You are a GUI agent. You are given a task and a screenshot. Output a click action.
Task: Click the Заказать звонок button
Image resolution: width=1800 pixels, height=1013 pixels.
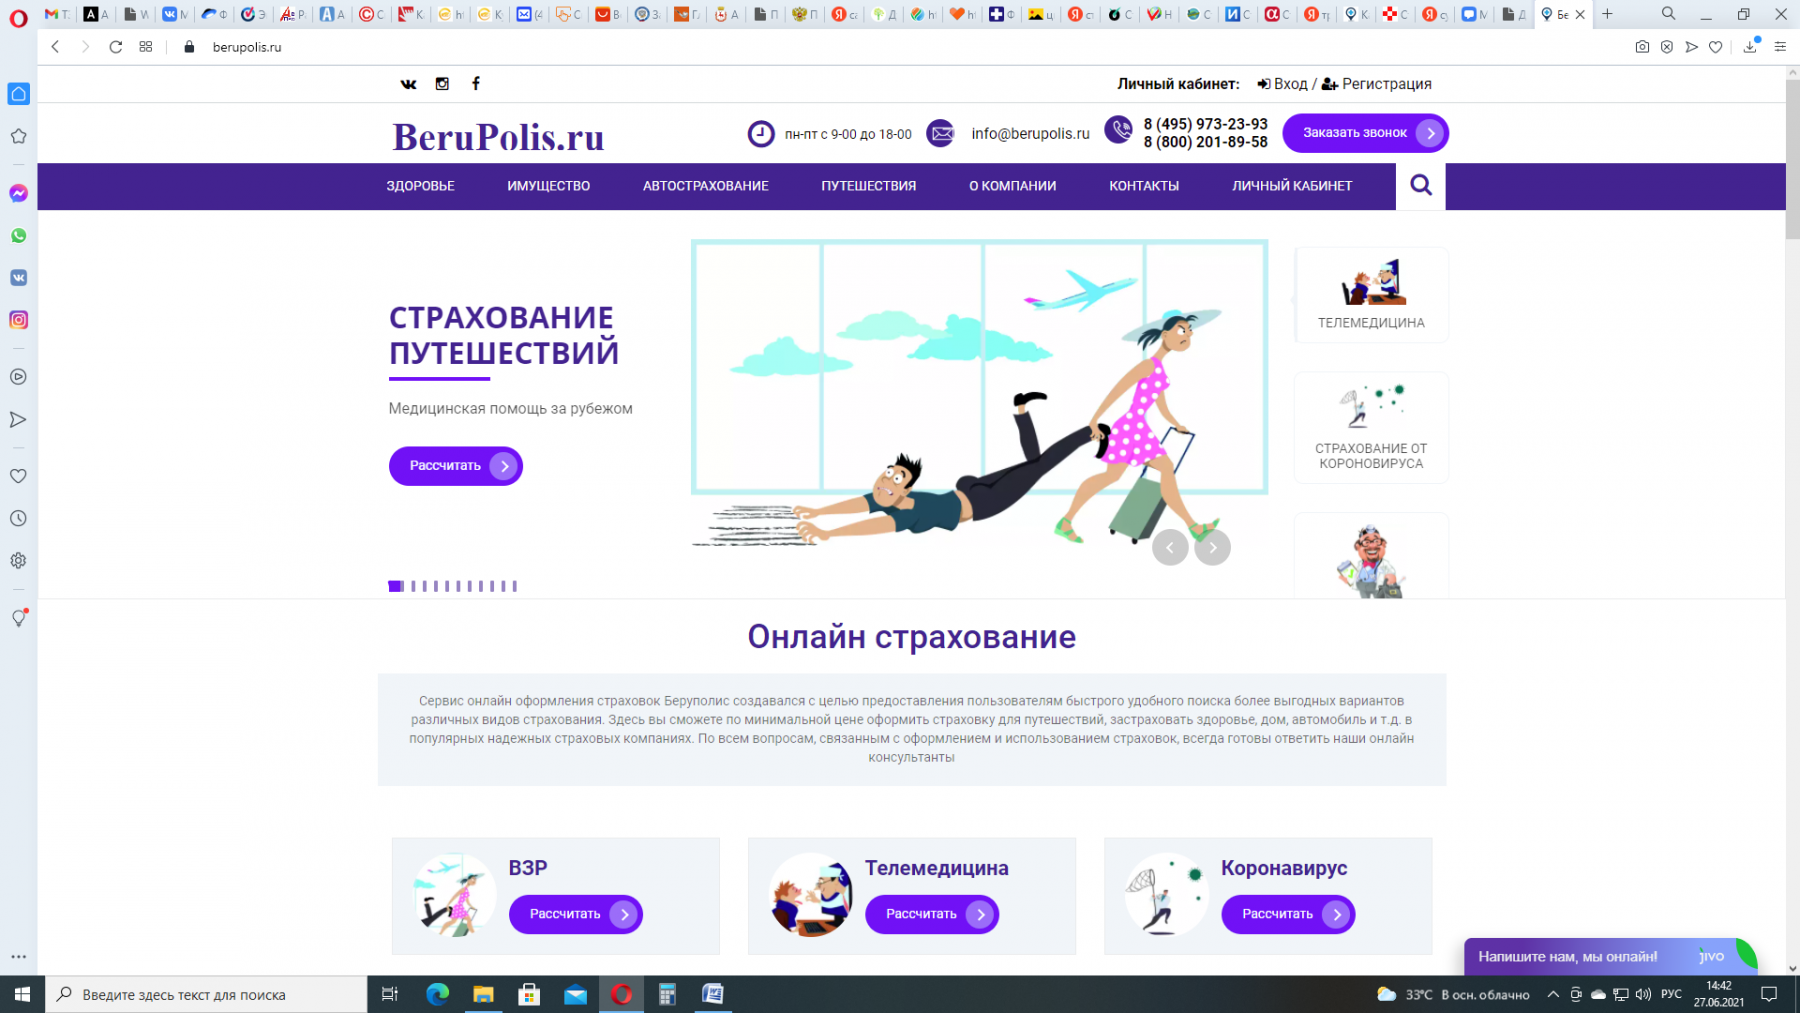[1365, 133]
